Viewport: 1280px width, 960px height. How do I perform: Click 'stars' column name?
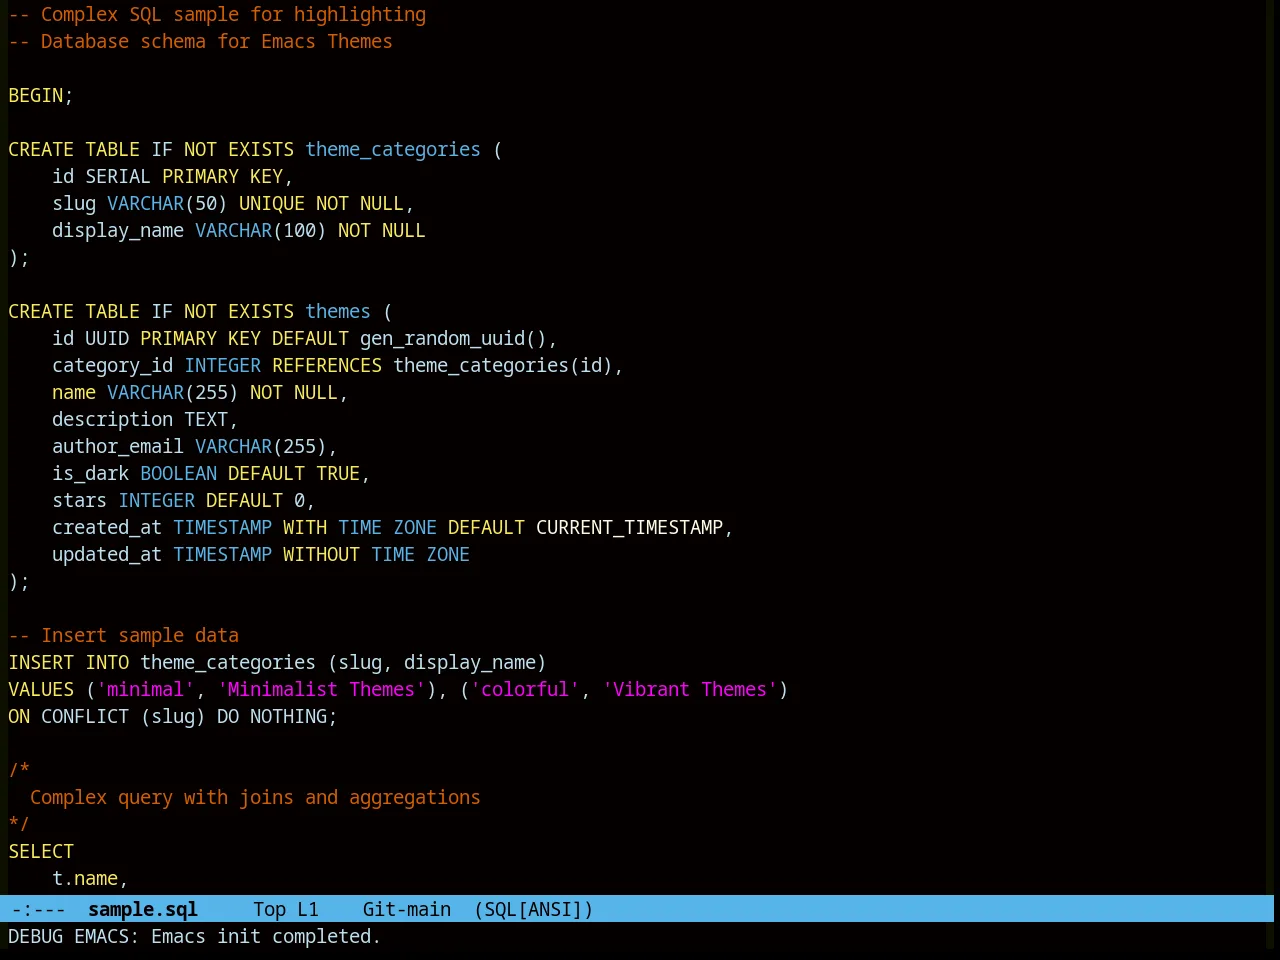pyautogui.click(x=79, y=500)
